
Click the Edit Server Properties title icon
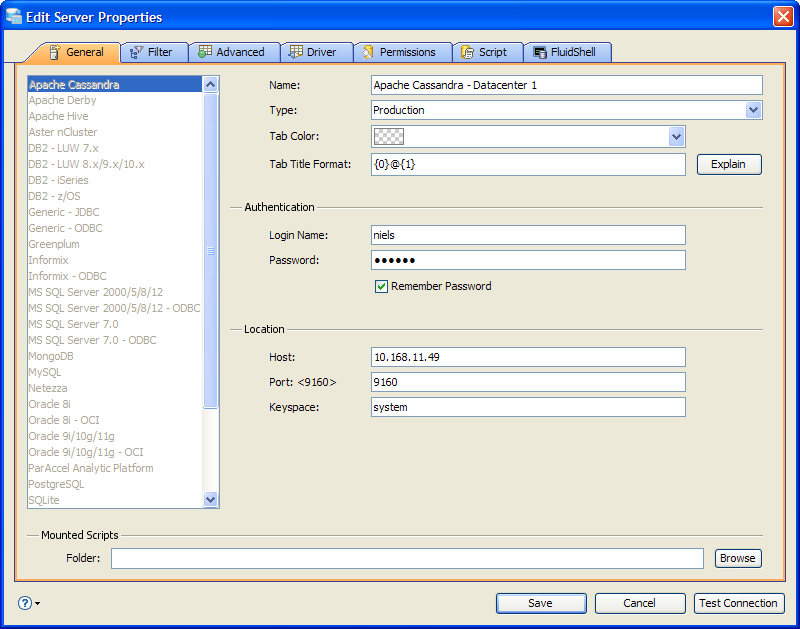pyautogui.click(x=14, y=16)
